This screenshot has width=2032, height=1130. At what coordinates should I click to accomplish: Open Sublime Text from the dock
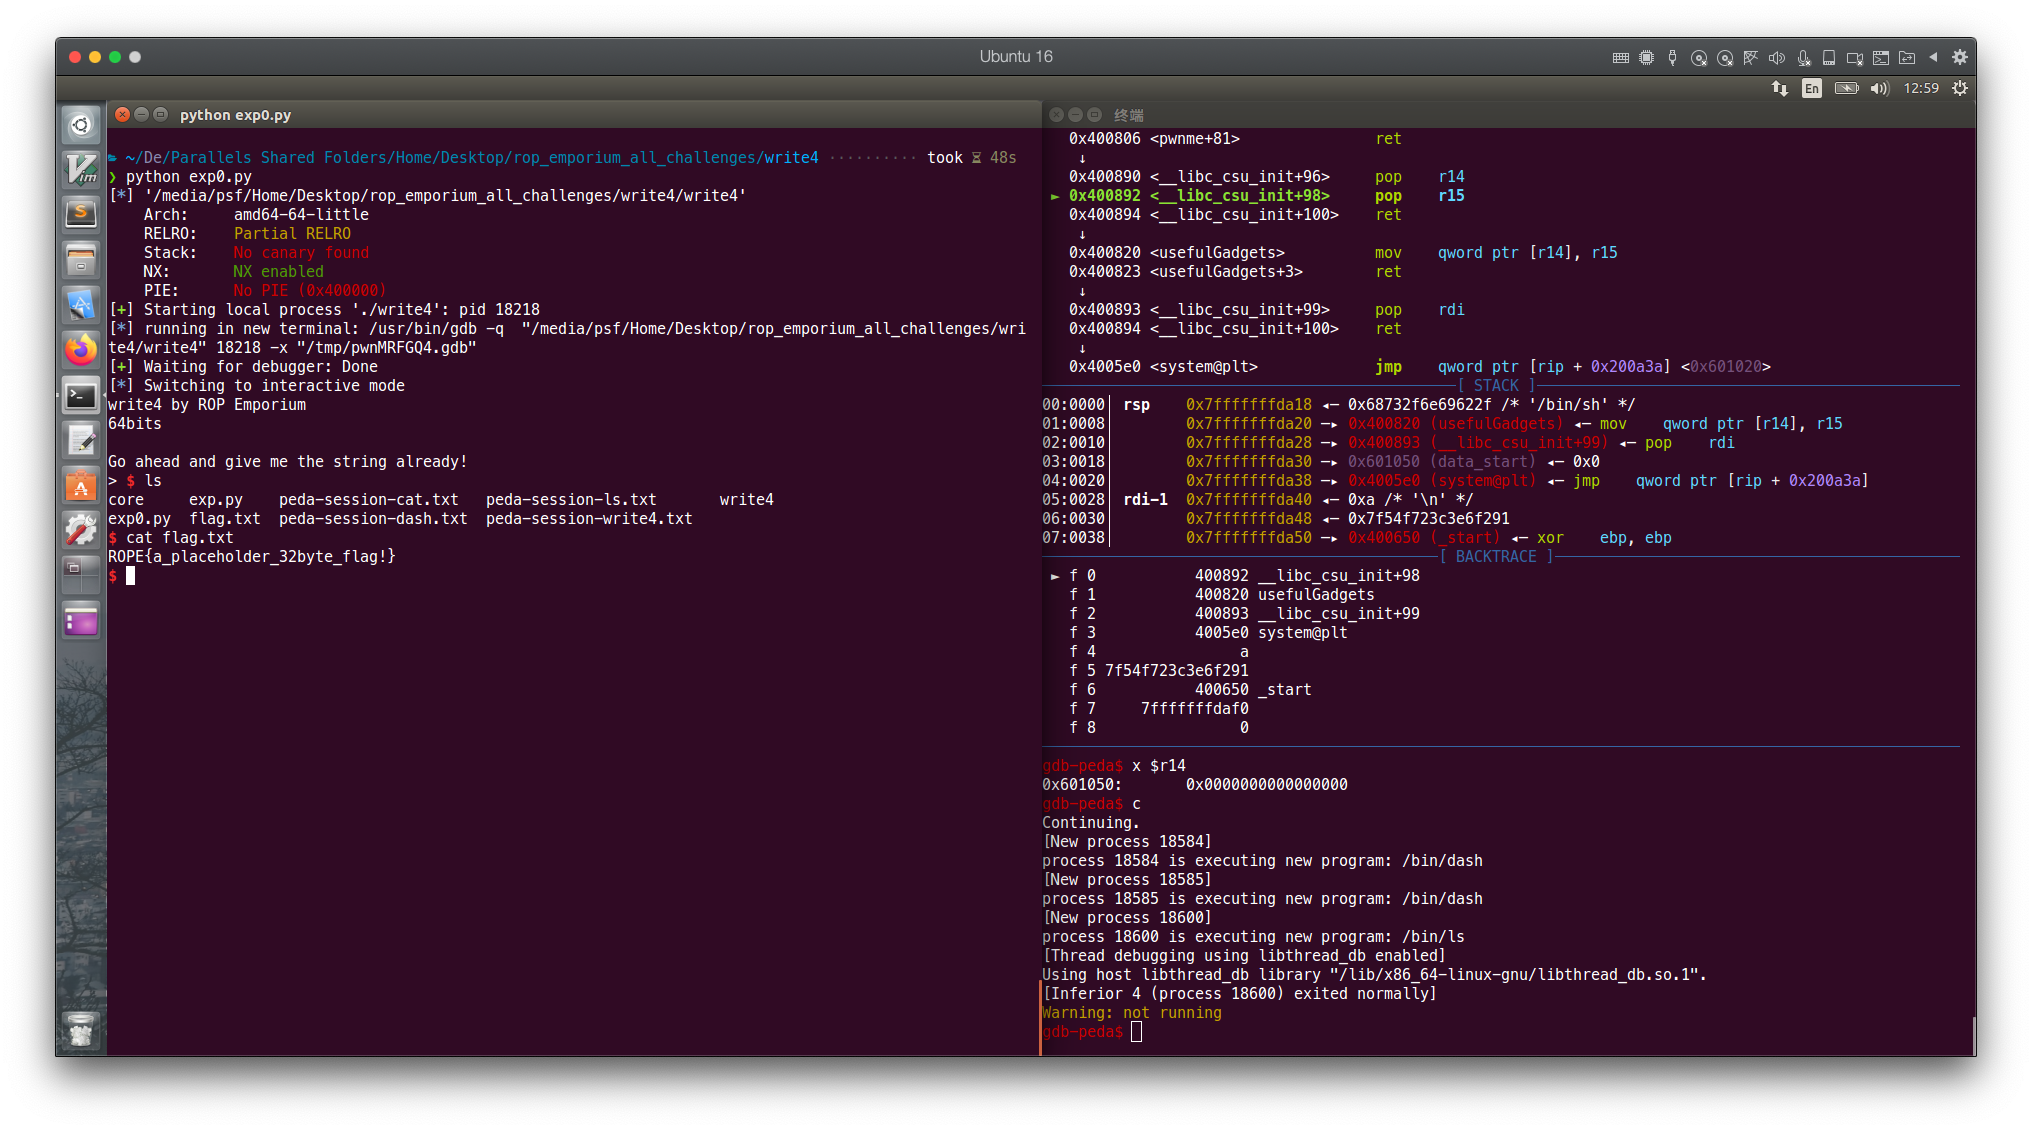(81, 213)
